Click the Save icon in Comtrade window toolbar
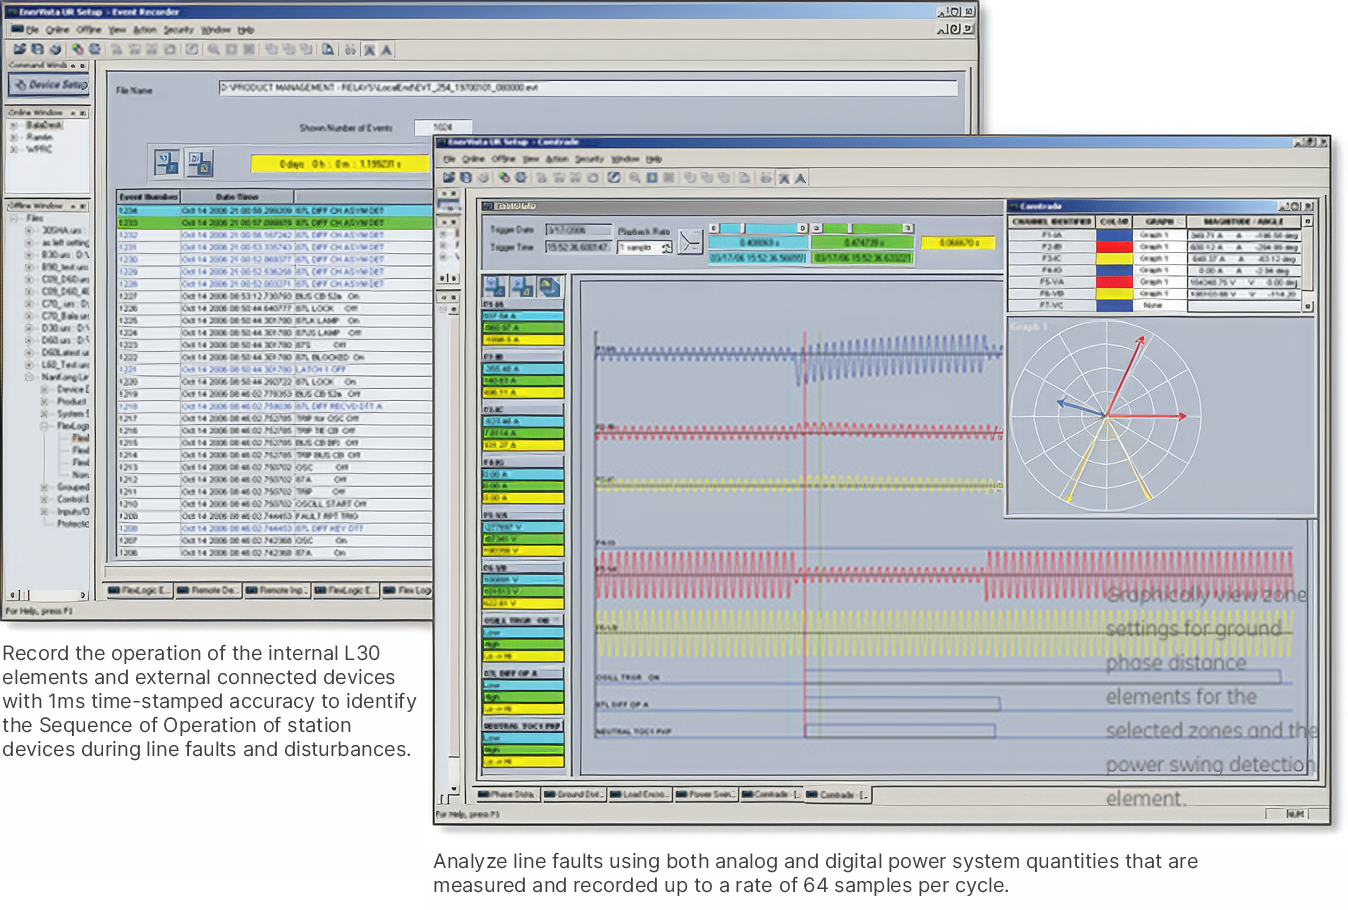Image resolution: width=1348 pixels, height=910 pixels. pos(466,177)
